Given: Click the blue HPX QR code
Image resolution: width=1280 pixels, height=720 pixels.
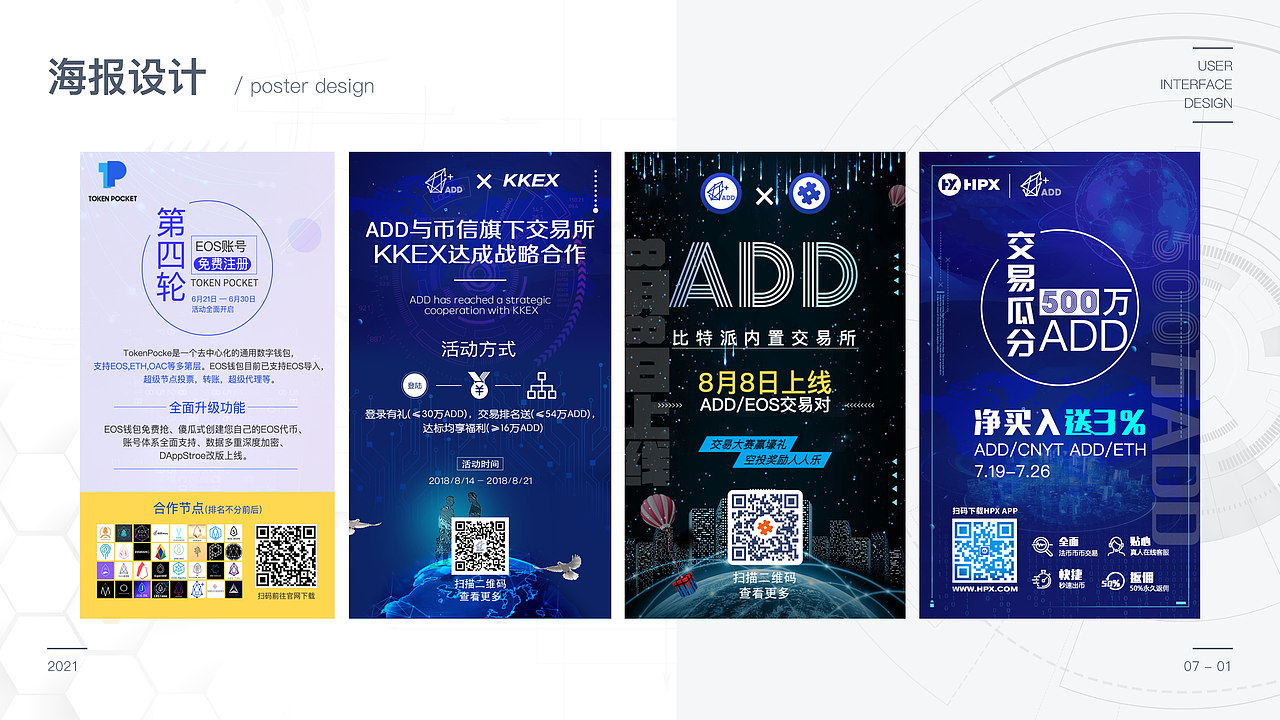Looking at the screenshot, I should pyautogui.click(x=985, y=551).
